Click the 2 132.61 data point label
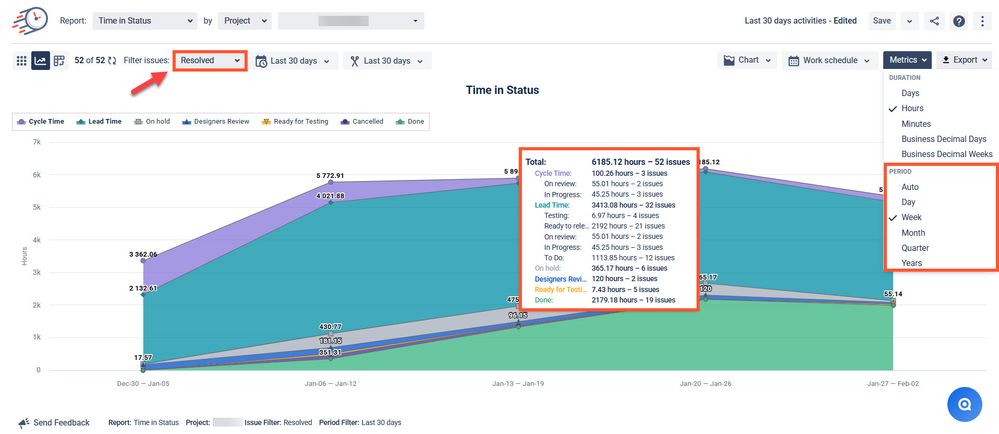Image resolution: width=999 pixels, height=434 pixels. click(x=143, y=288)
